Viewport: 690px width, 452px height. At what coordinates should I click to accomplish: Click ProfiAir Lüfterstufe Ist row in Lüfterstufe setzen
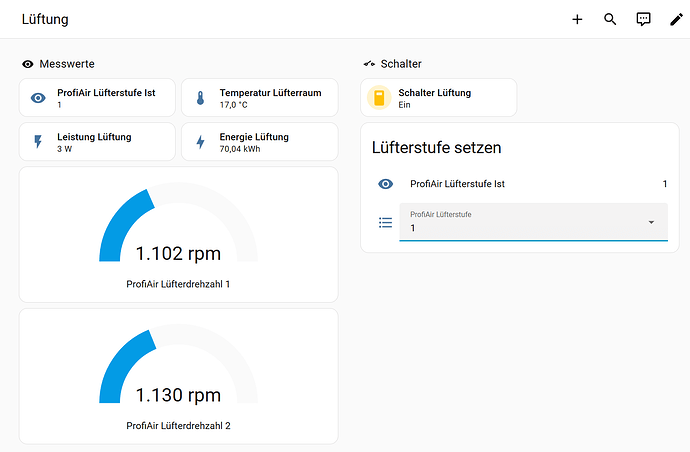pyautogui.click(x=522, y=184)
